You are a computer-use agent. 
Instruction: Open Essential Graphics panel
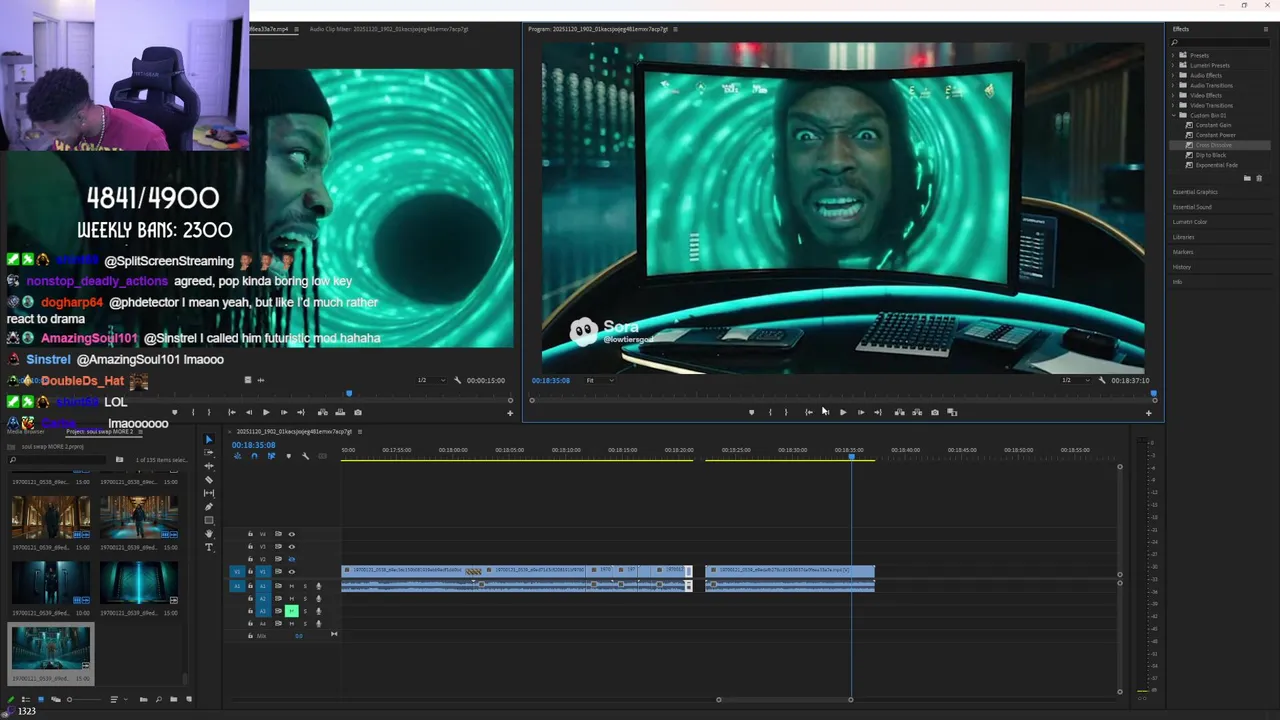1195,192
